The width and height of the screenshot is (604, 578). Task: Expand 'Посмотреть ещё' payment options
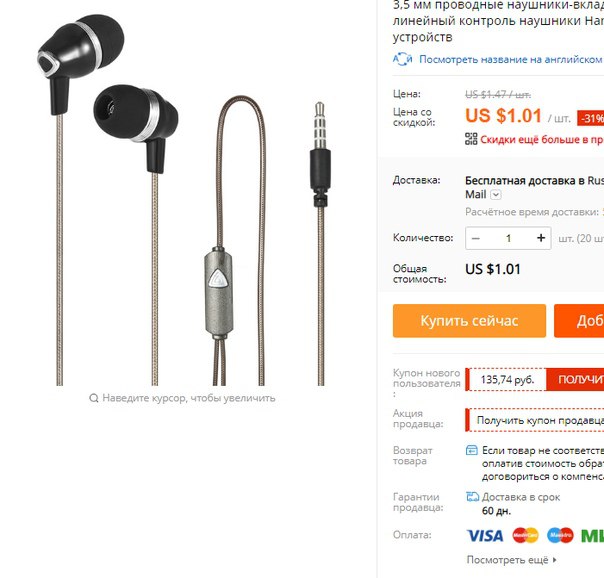click(512, 560)
